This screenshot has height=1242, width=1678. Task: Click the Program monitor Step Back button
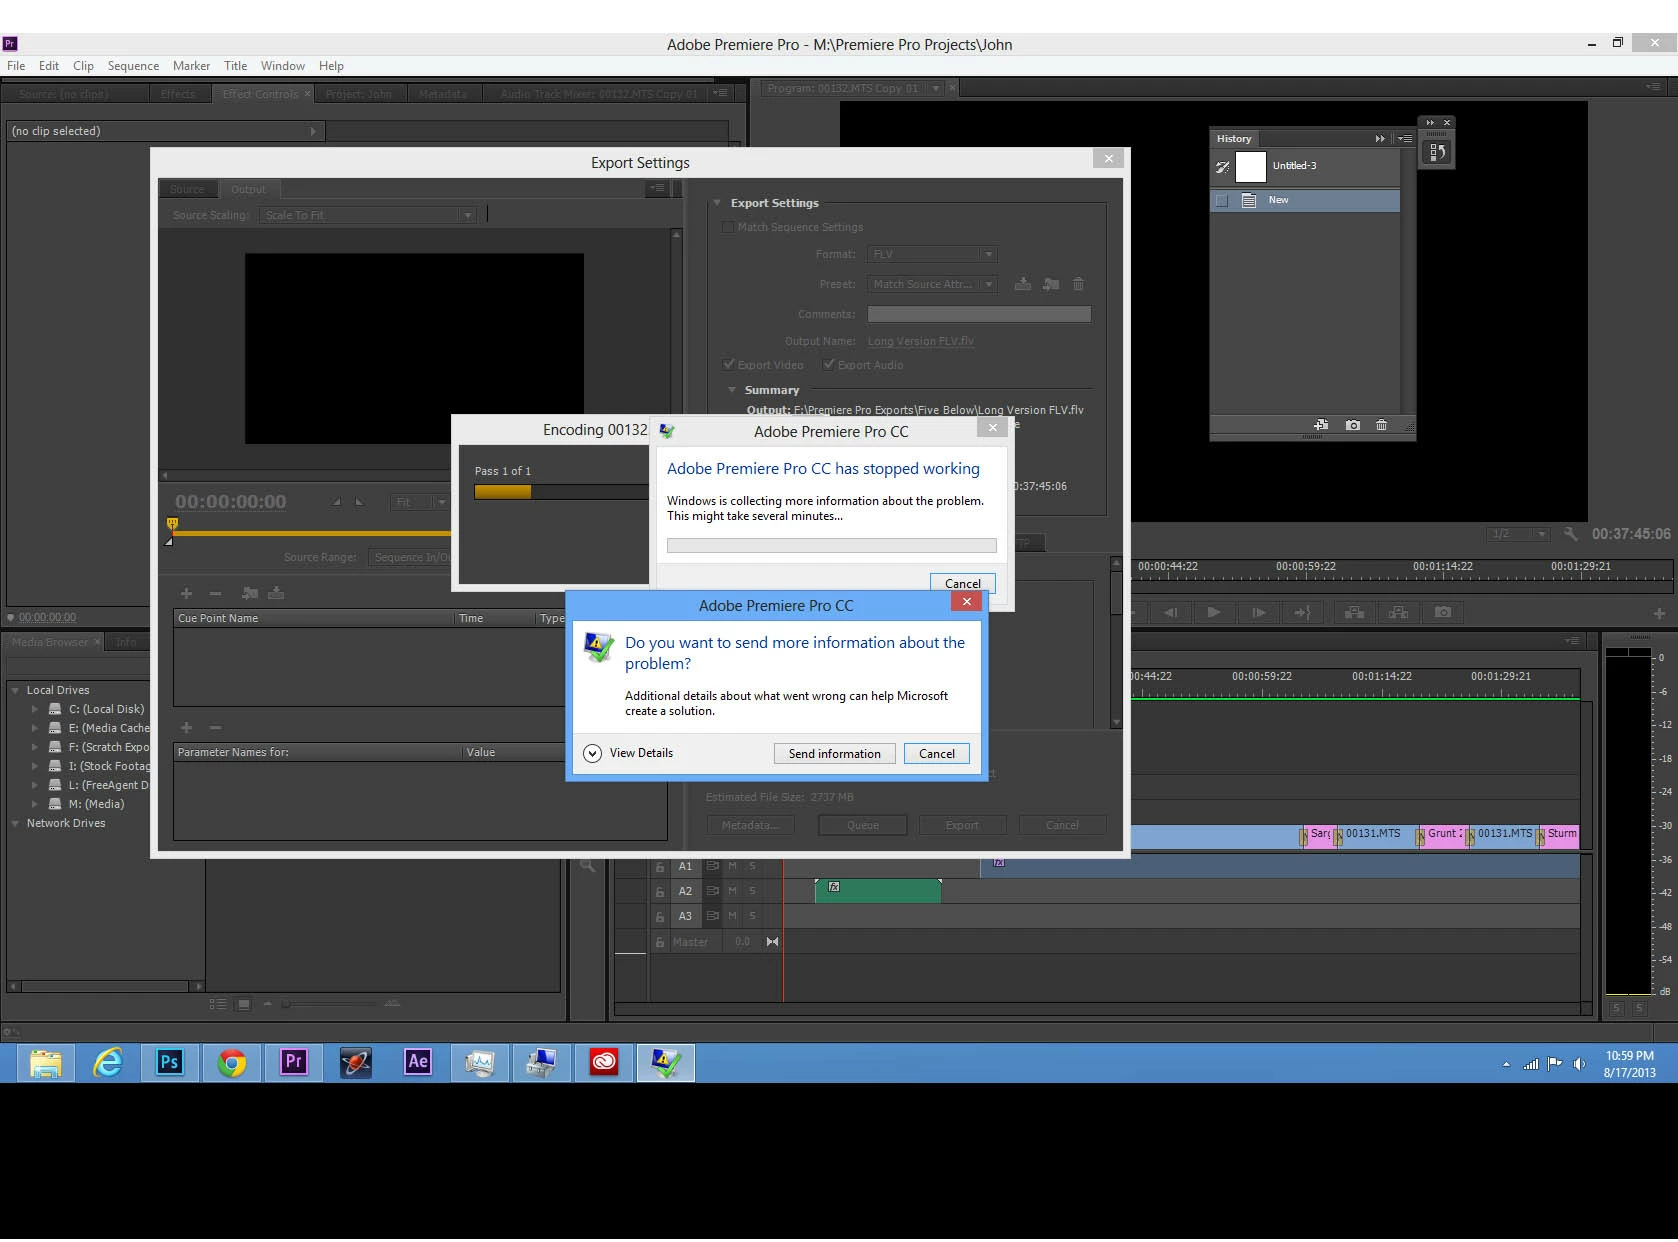click(x=1170, y=612)
